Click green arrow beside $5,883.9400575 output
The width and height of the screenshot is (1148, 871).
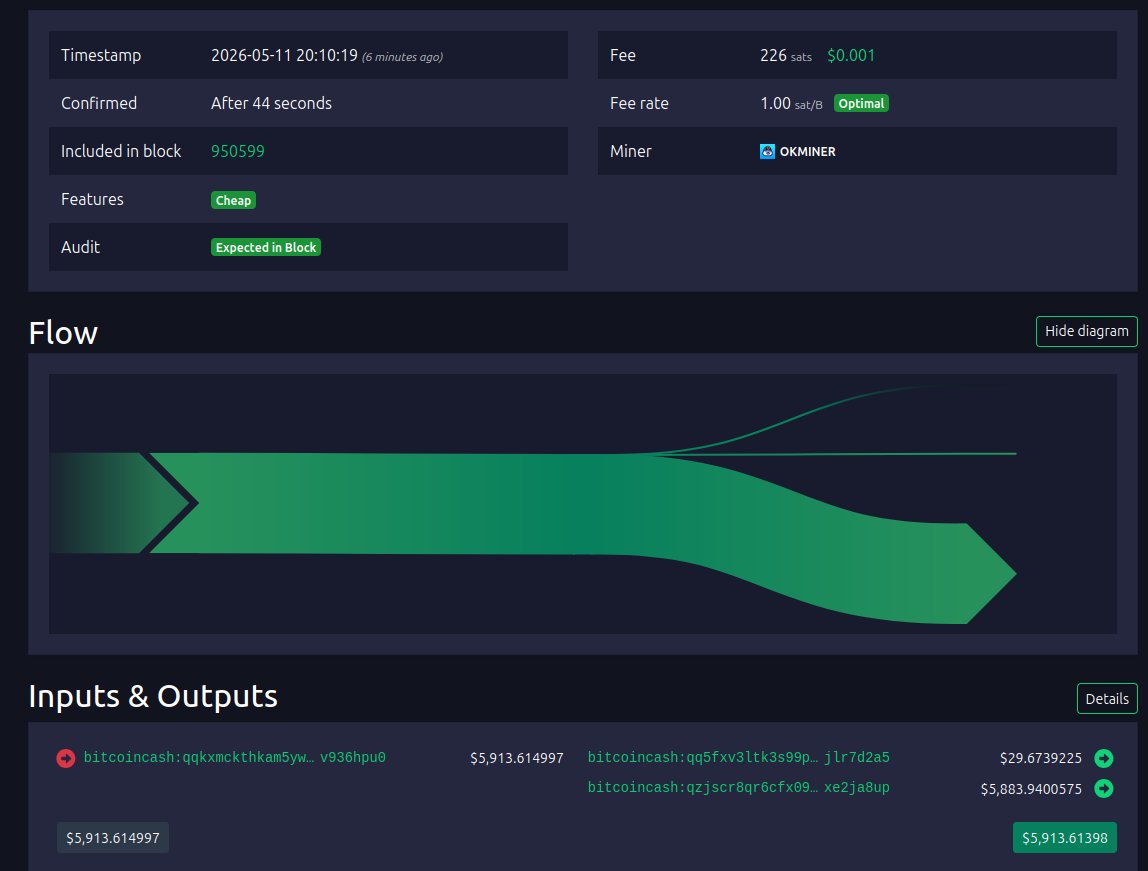click(x=1103, y=788)
